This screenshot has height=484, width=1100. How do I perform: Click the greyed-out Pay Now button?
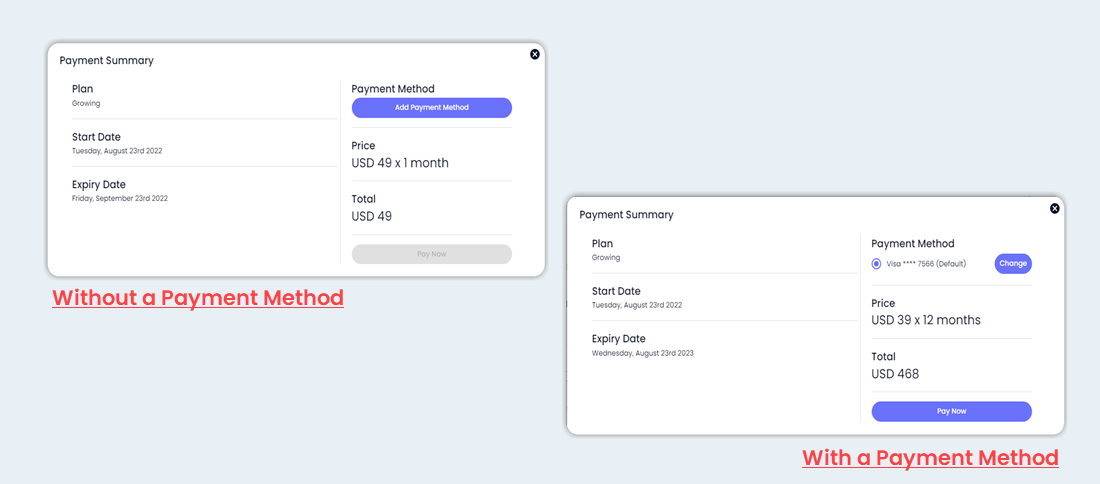pyautogui.click(x=431, y=254)
